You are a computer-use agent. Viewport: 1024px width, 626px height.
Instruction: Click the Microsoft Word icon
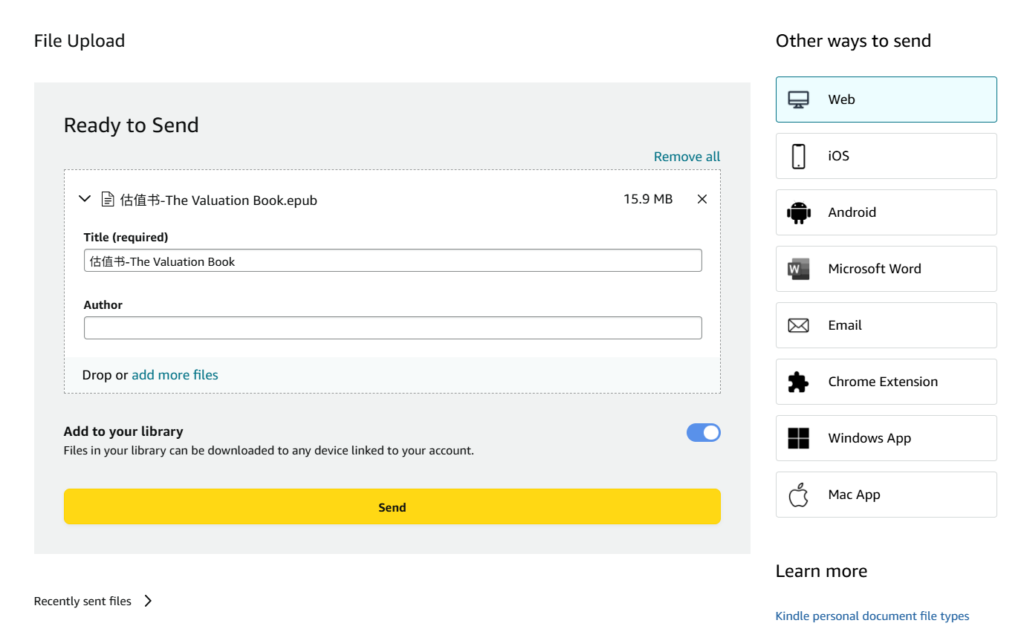(x=798, y=269)
